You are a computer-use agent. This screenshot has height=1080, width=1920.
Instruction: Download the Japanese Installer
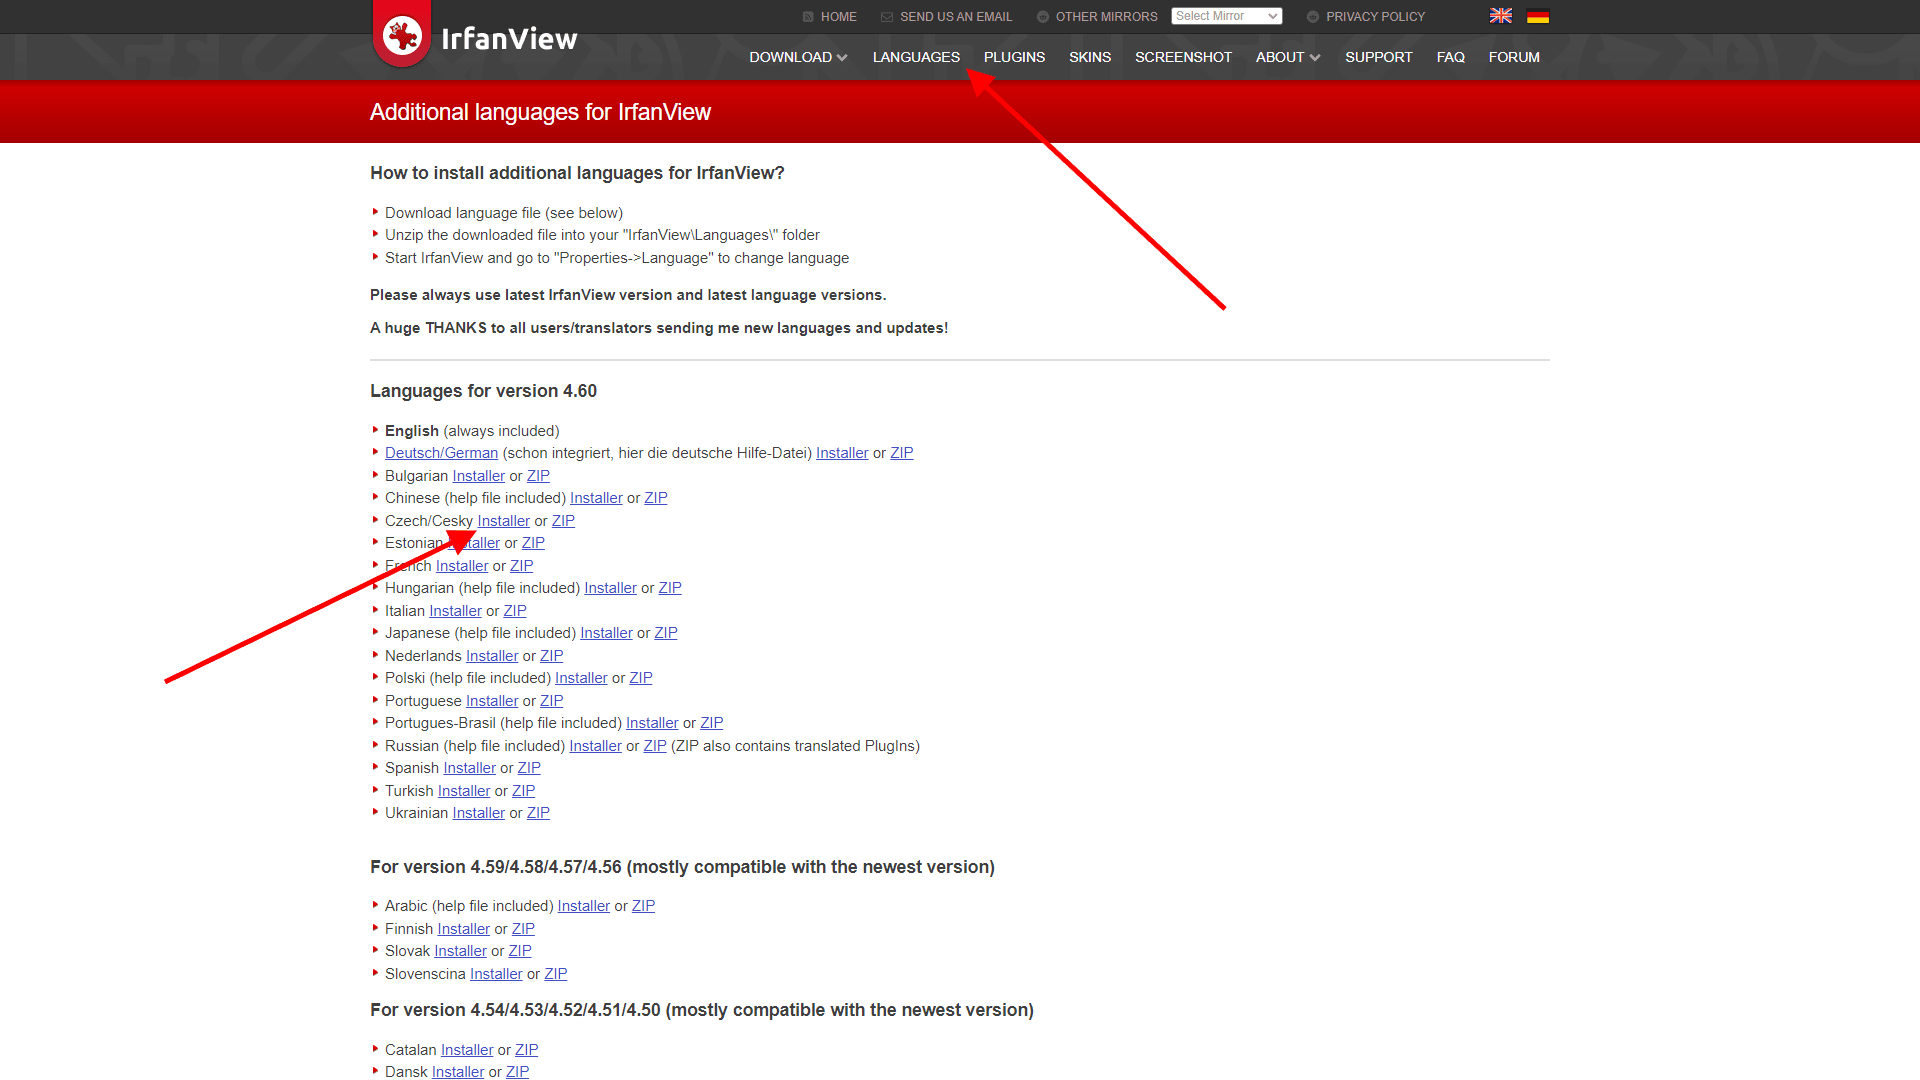tap(606, 633)
